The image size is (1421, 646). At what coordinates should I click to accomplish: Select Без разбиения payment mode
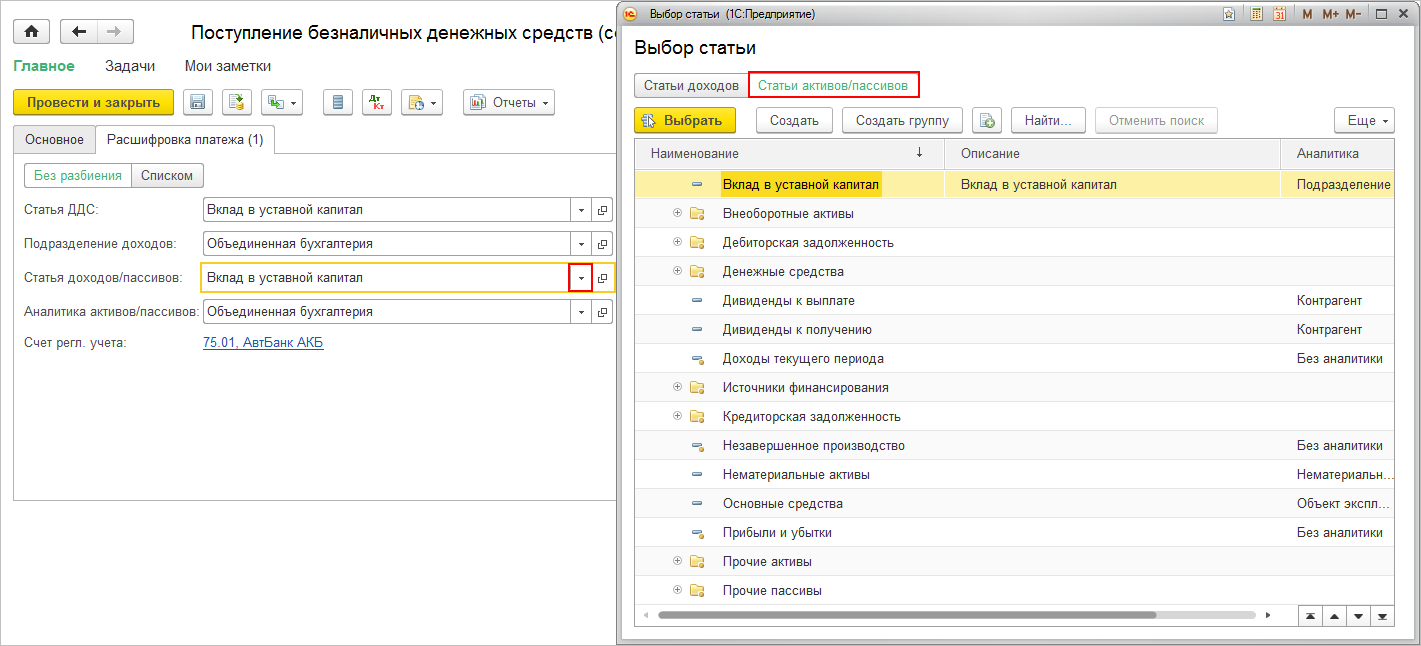tap(77, 176)
